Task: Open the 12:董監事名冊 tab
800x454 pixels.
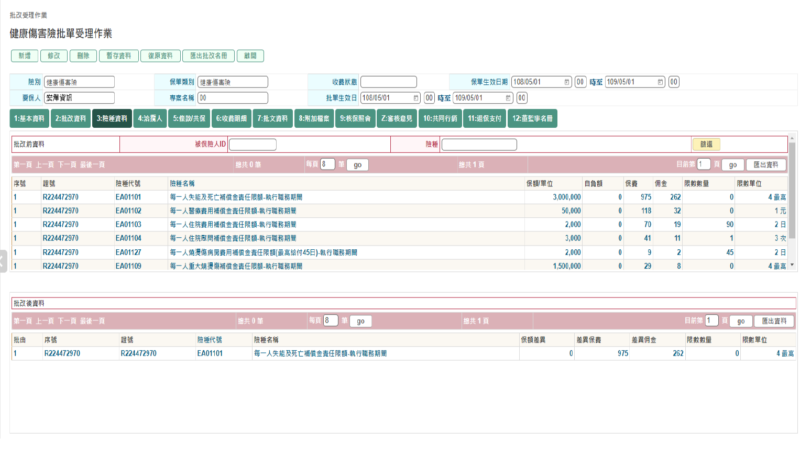Action: (x=532, y=118)
